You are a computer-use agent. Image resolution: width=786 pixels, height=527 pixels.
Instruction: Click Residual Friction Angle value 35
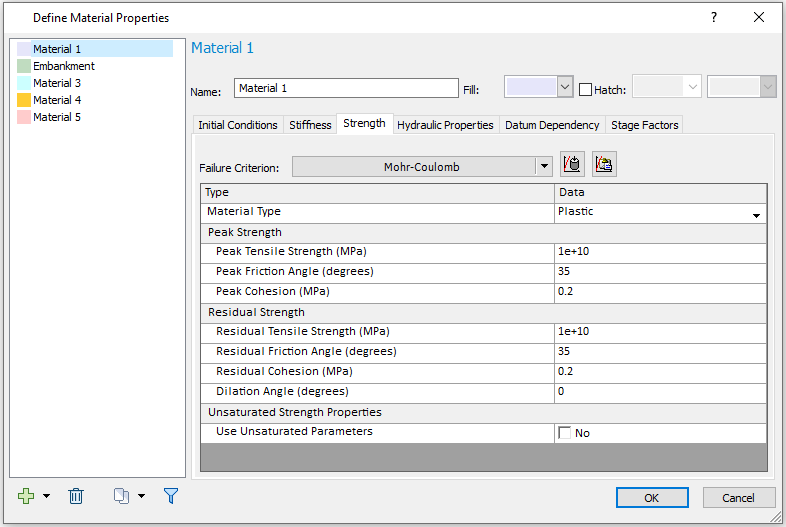[x=660, y=352]
